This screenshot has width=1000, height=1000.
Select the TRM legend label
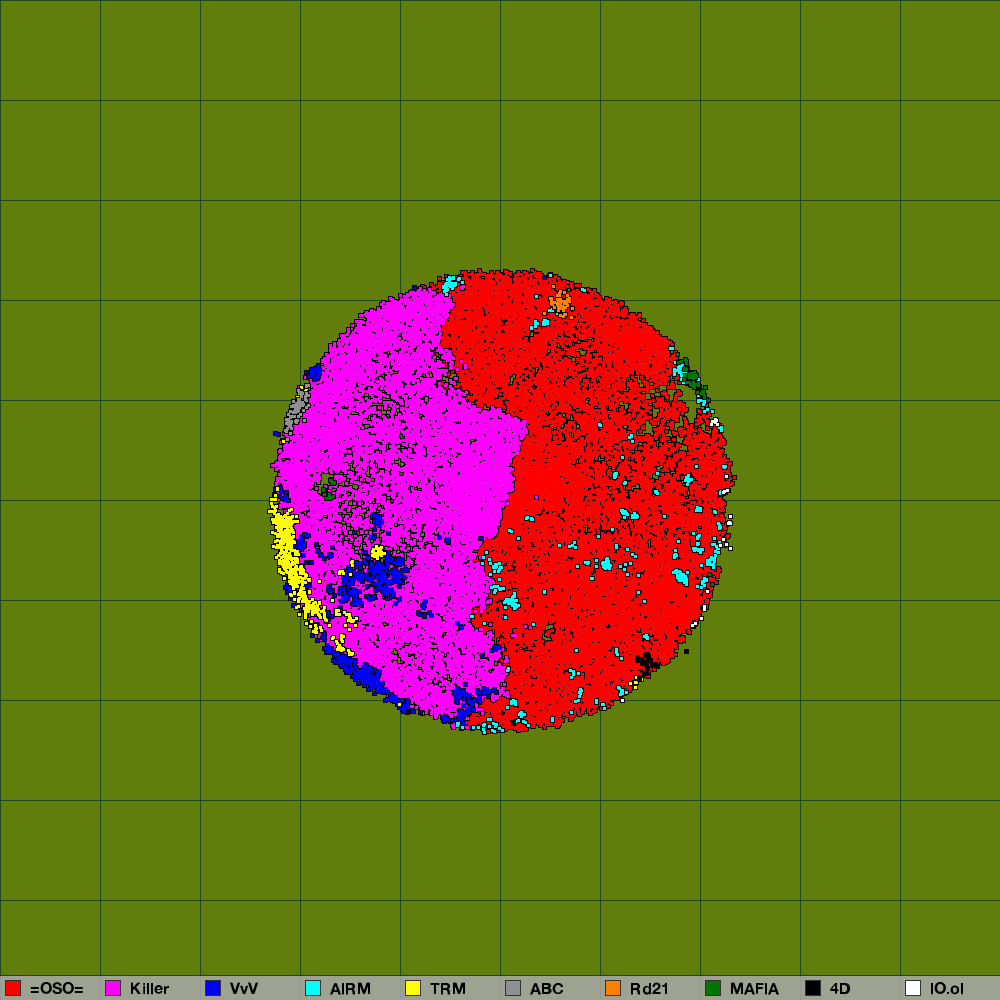click(x=448, y=989)
